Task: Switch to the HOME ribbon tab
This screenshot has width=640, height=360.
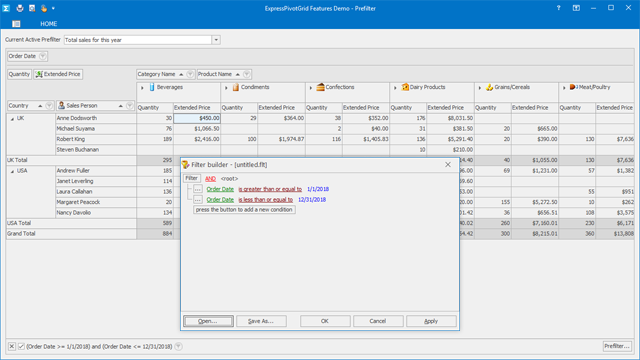Action: 49,24
